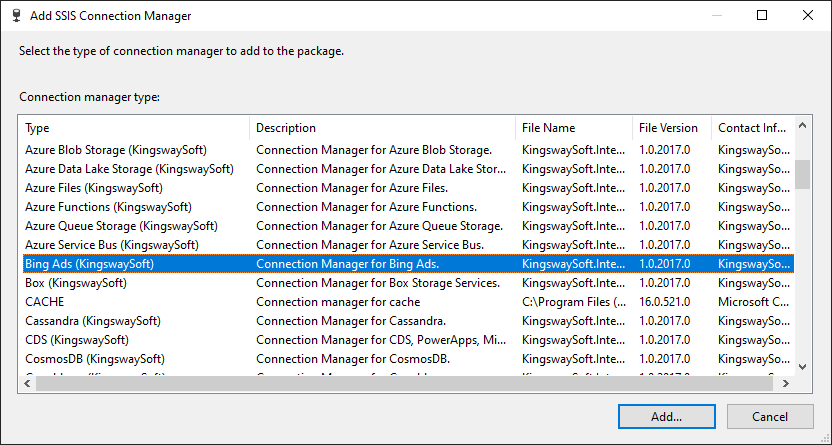Click description 'Connection Manager for CDS, PowerApps...'
The height and width of the screenshot is (445, 832).
coord(381,340)
